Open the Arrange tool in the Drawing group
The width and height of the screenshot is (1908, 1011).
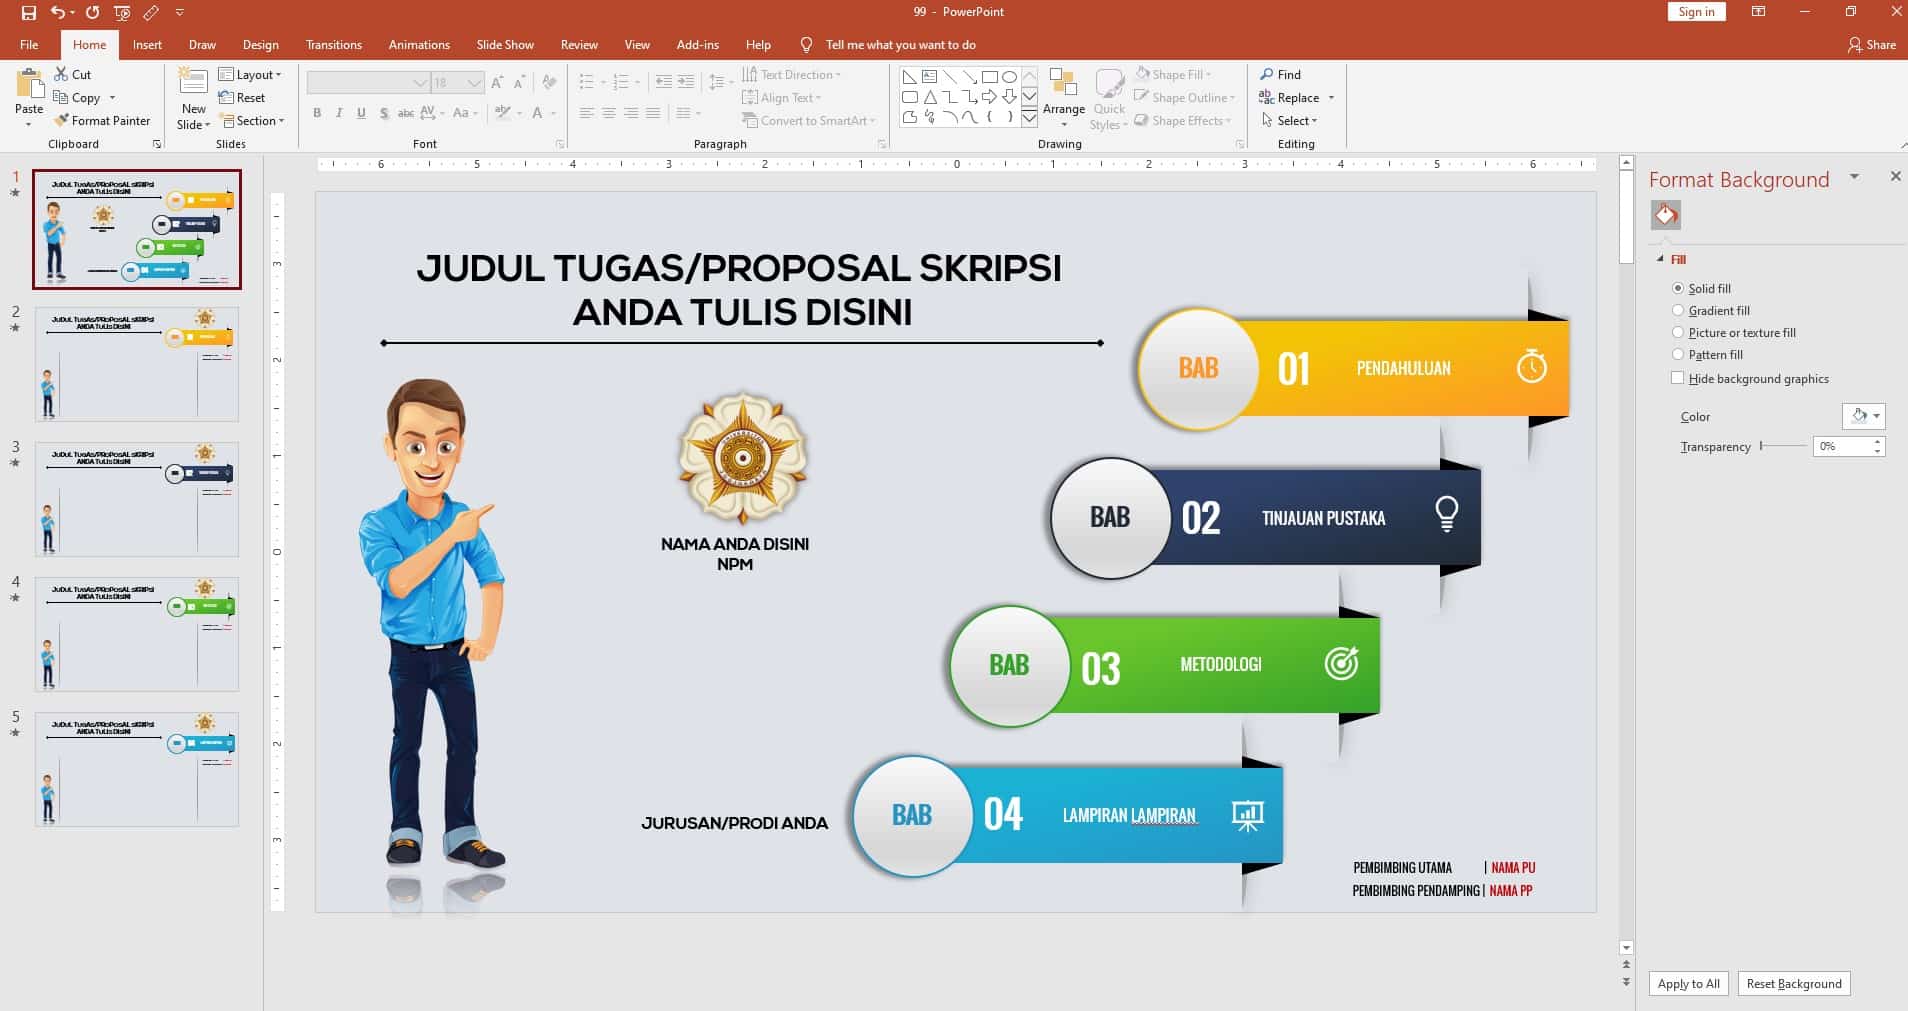(x=1063, y=97)
